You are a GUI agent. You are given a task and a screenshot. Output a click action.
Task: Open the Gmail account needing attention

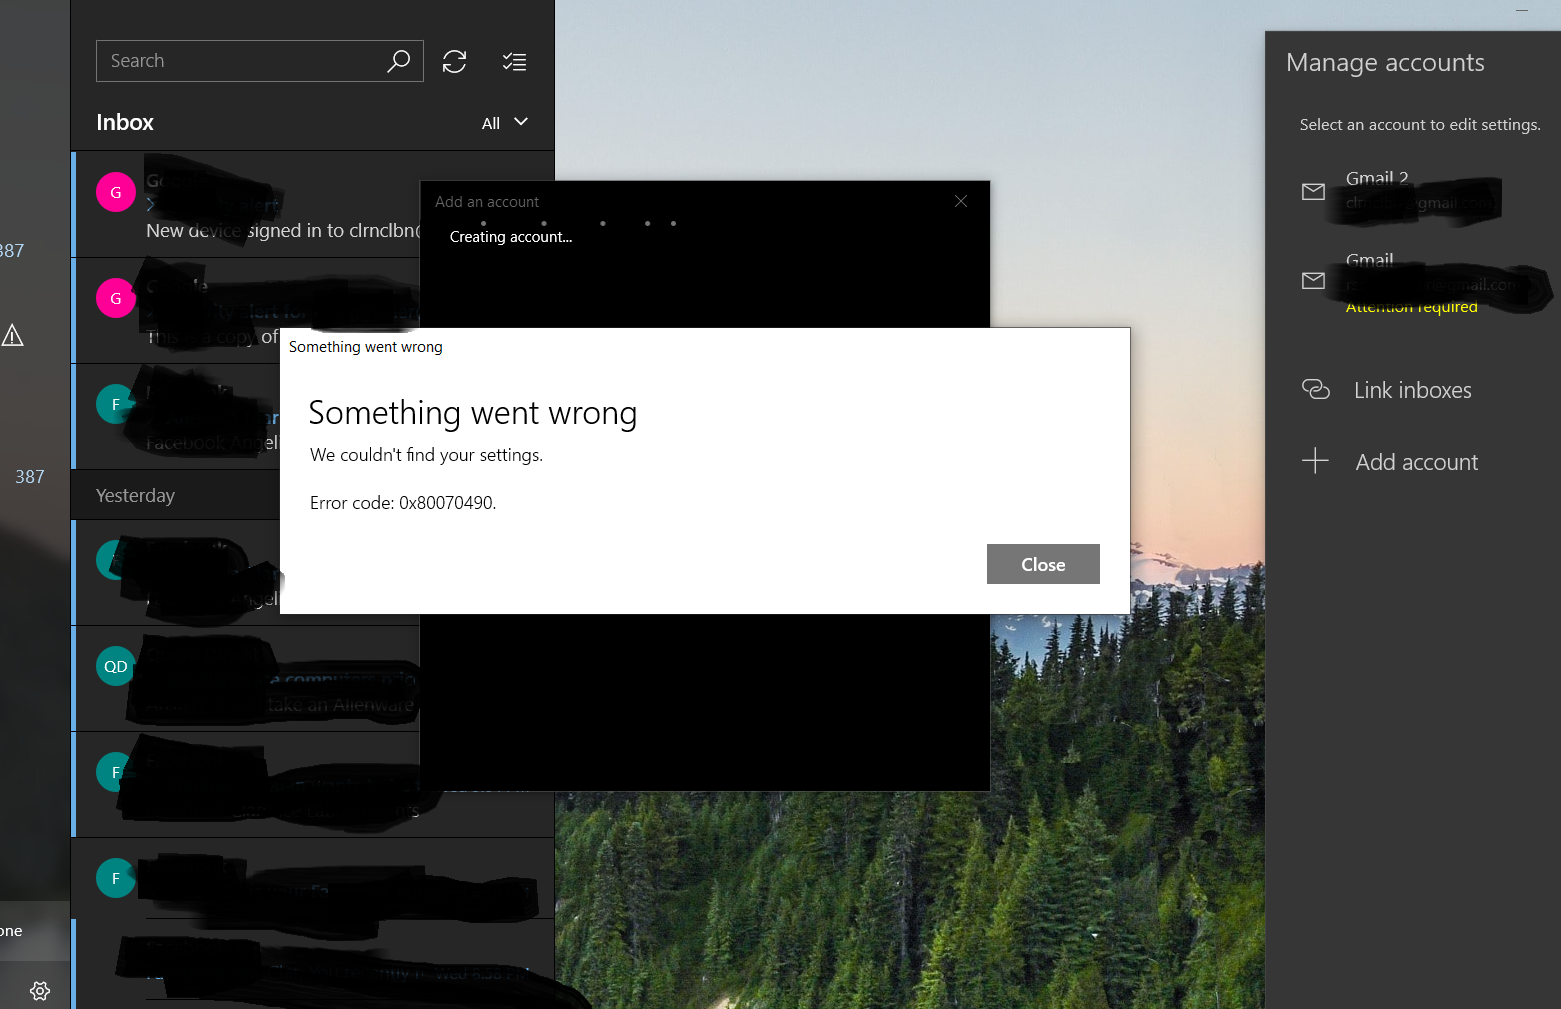click(1412, 283)
